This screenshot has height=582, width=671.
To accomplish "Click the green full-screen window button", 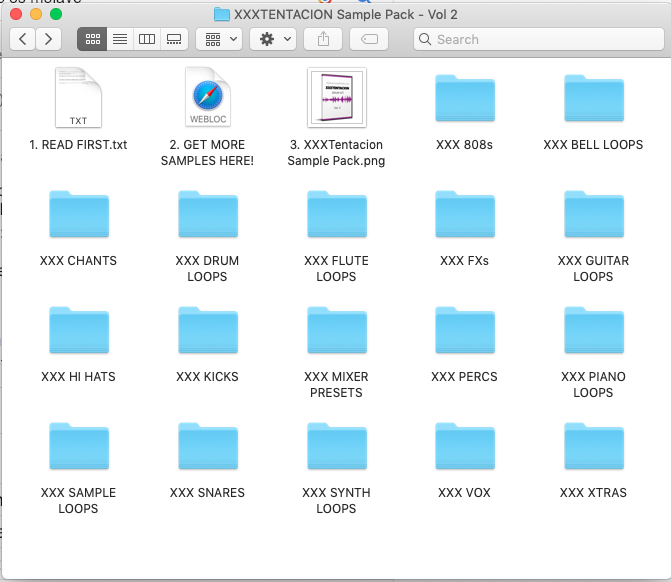I will pos(56,14).
